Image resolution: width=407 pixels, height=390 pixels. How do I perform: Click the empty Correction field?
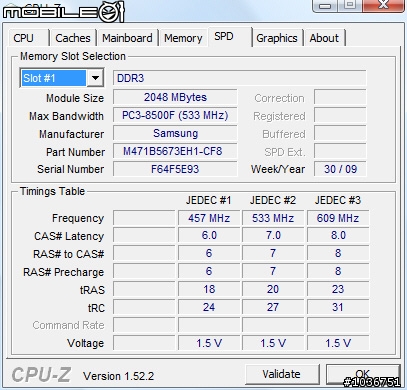[340, 97]
